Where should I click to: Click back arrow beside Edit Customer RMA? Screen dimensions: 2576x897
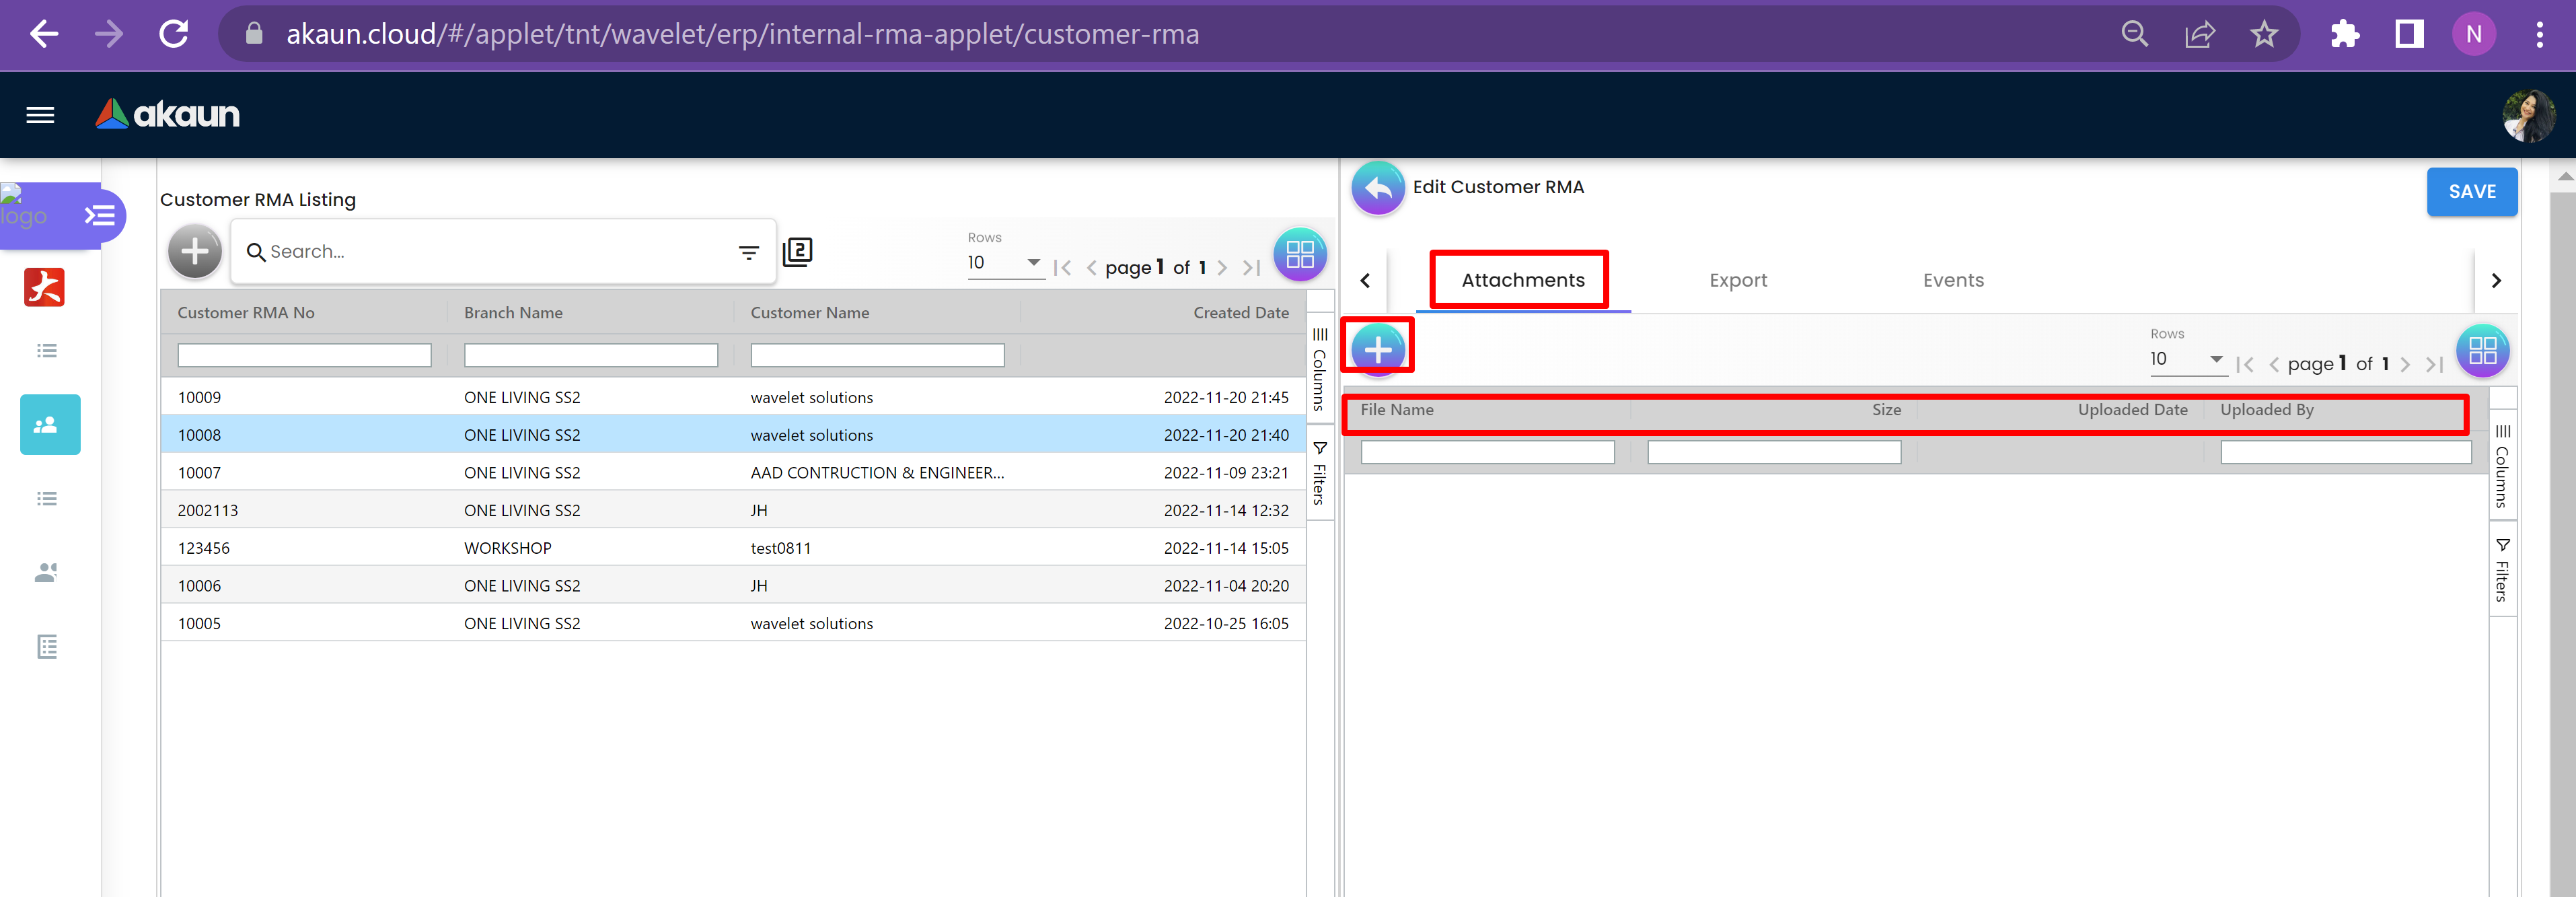(x=1377, y=188)
